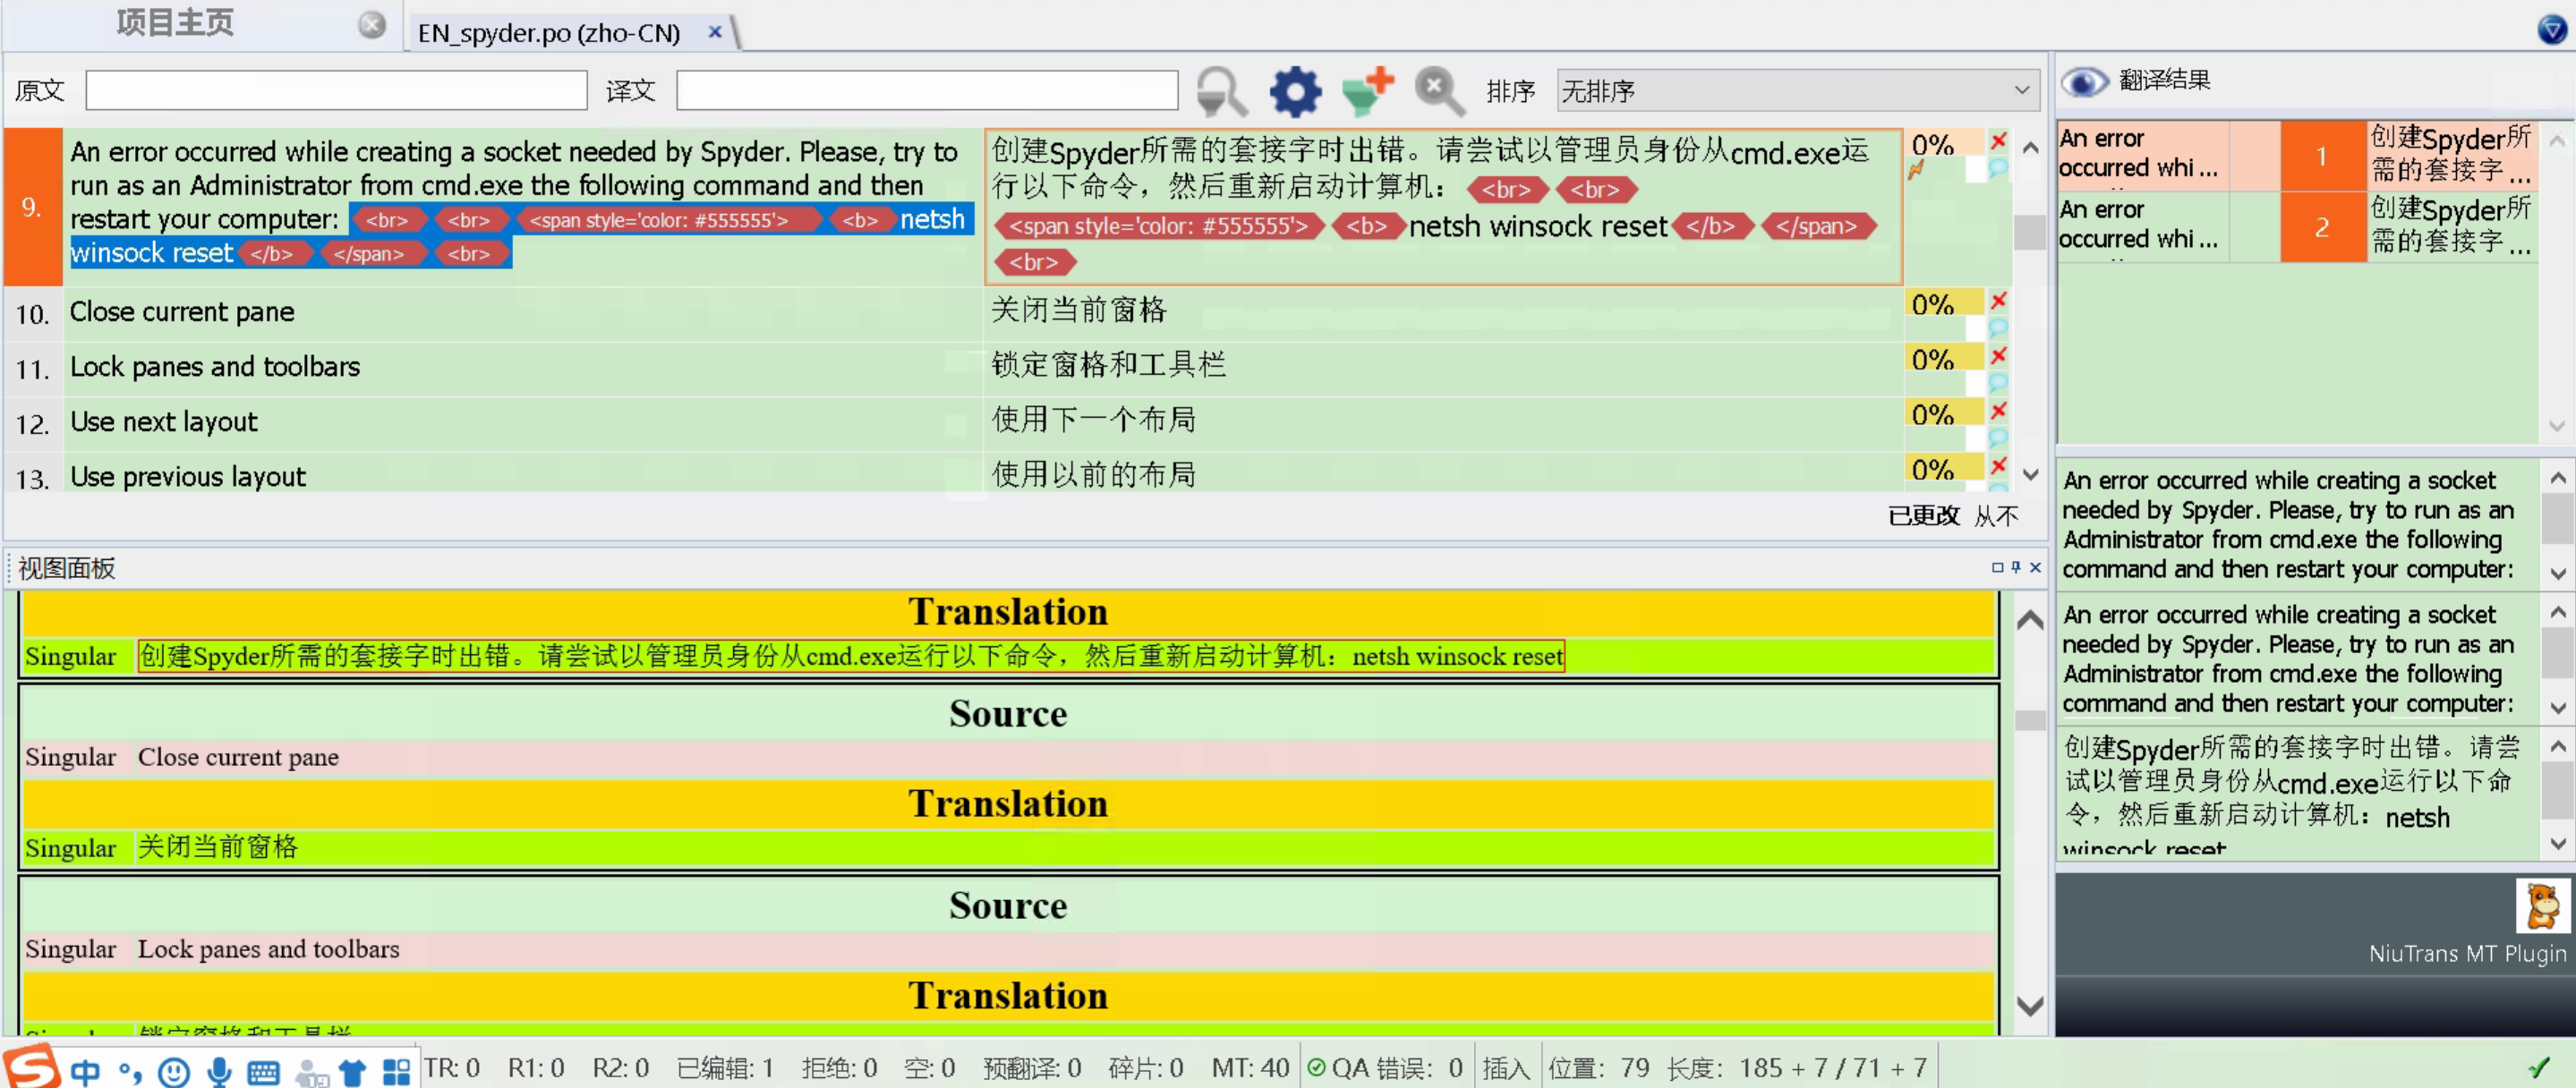Open comment bubble on segment 11
The width and height of the screenshot is (2576, 1088).
coord(1998,381)
